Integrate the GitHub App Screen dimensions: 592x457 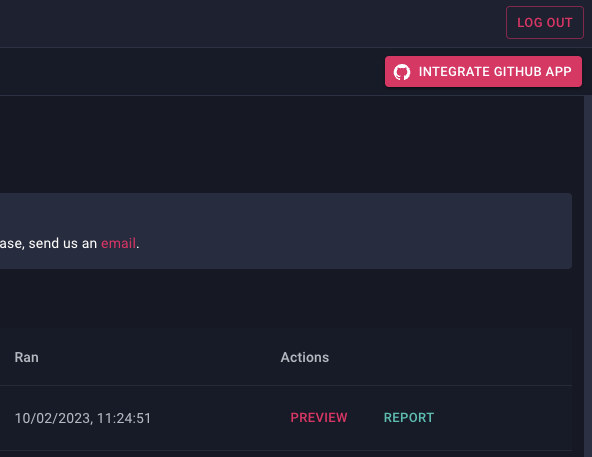coord(483,72)
